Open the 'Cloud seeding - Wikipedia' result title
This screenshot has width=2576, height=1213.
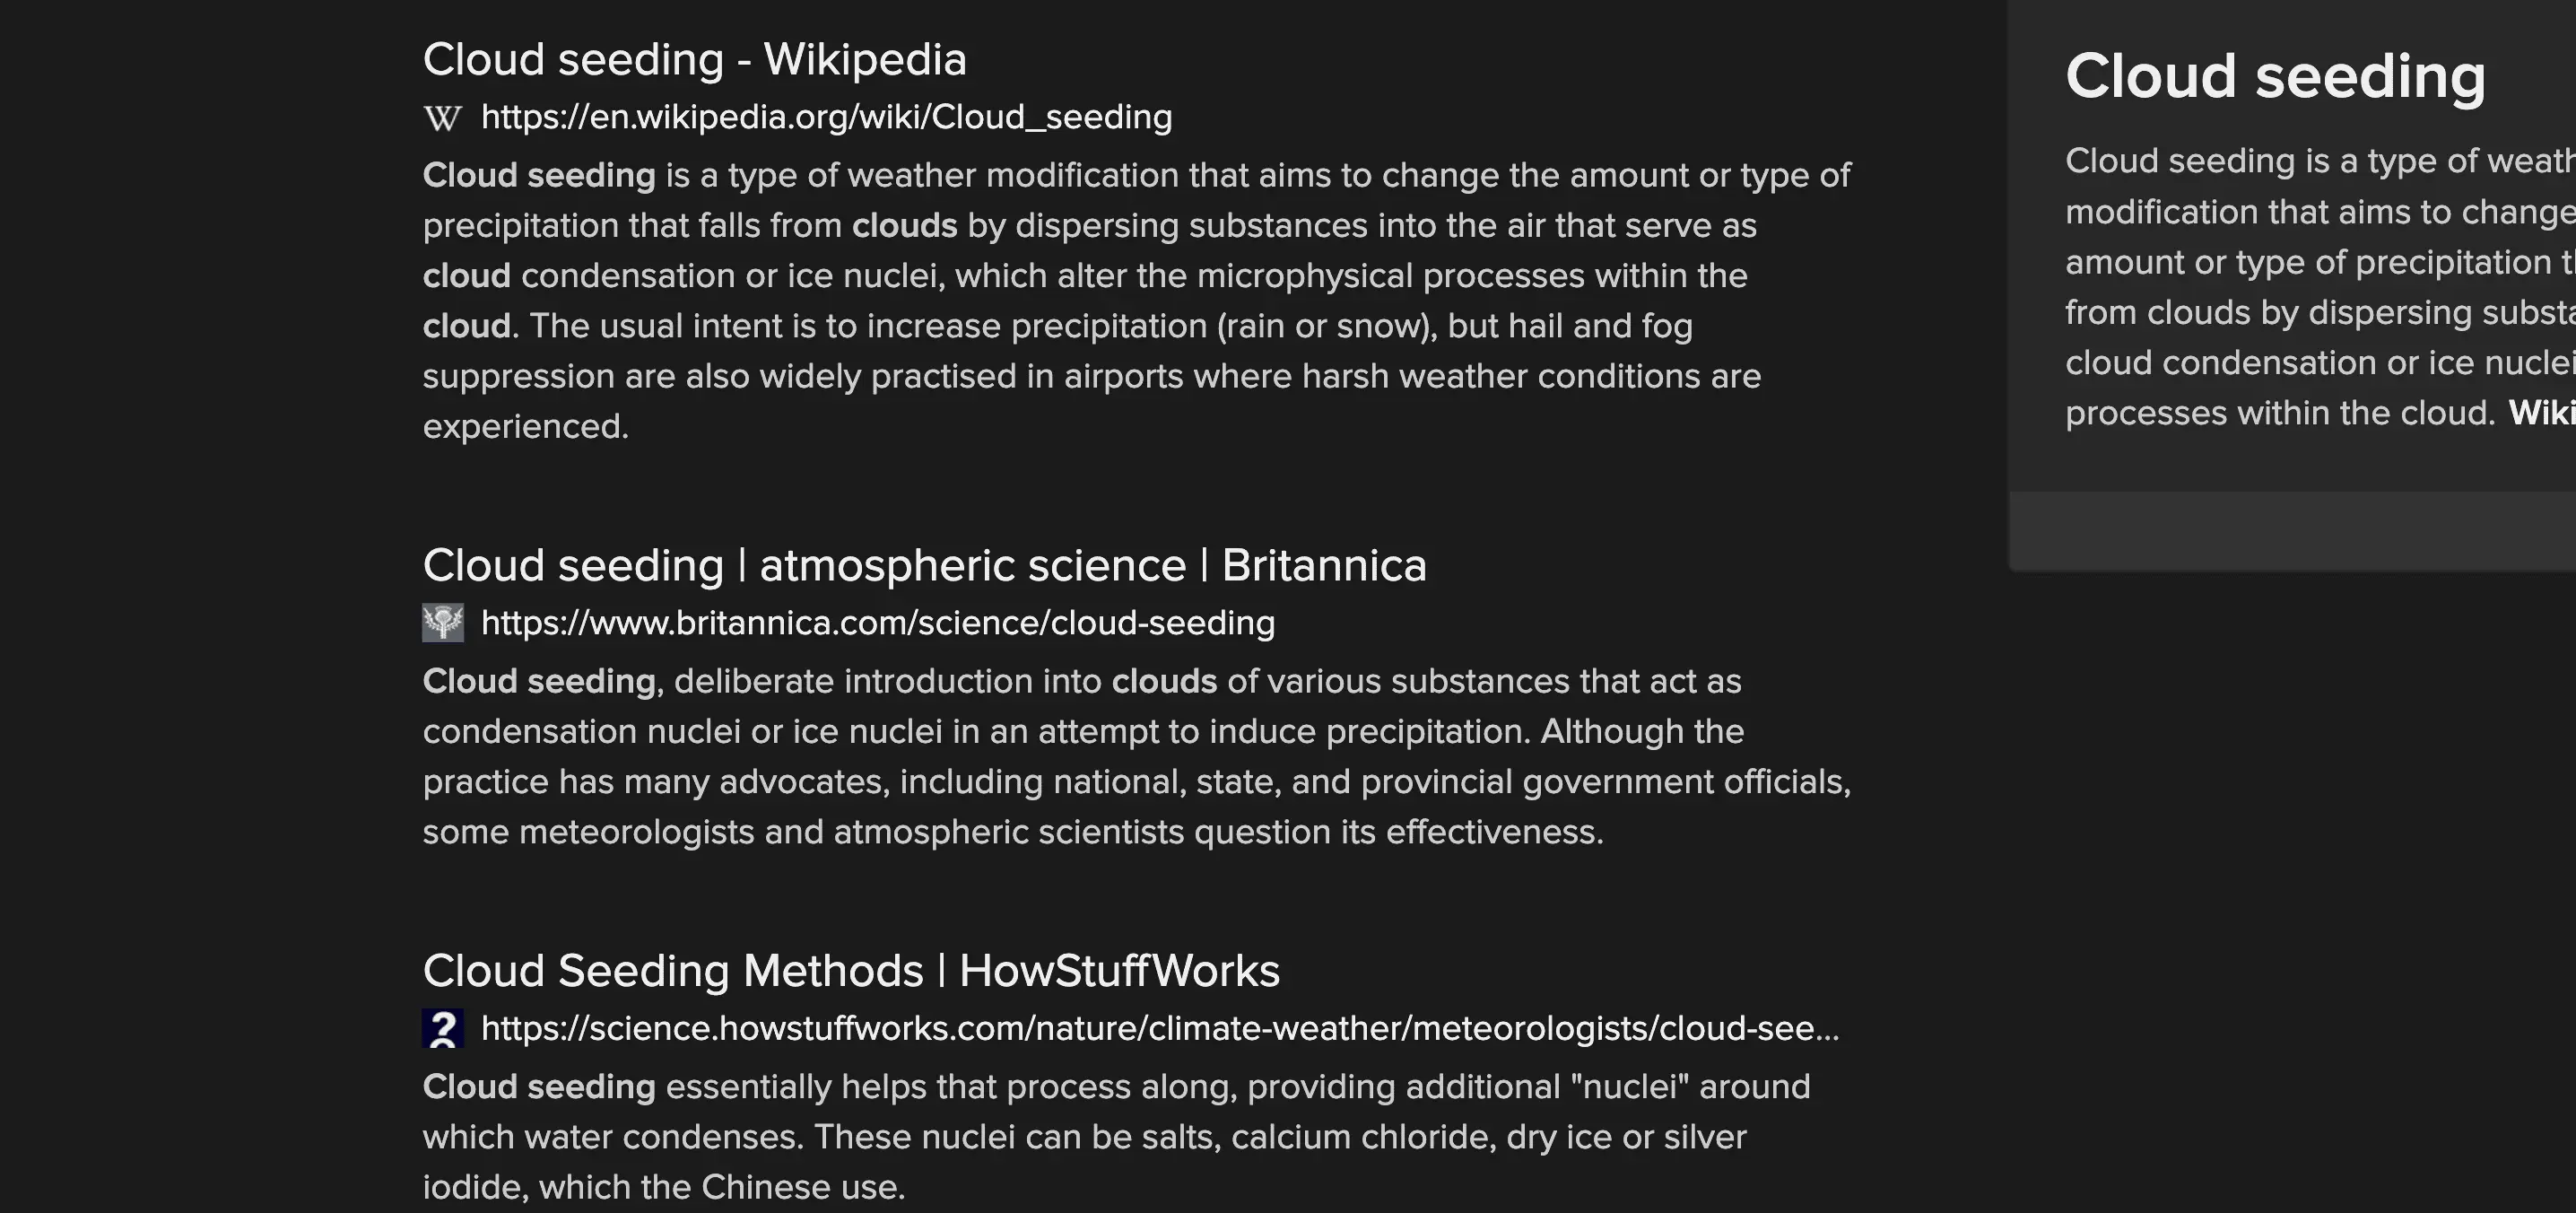click(x=694, y=60)
